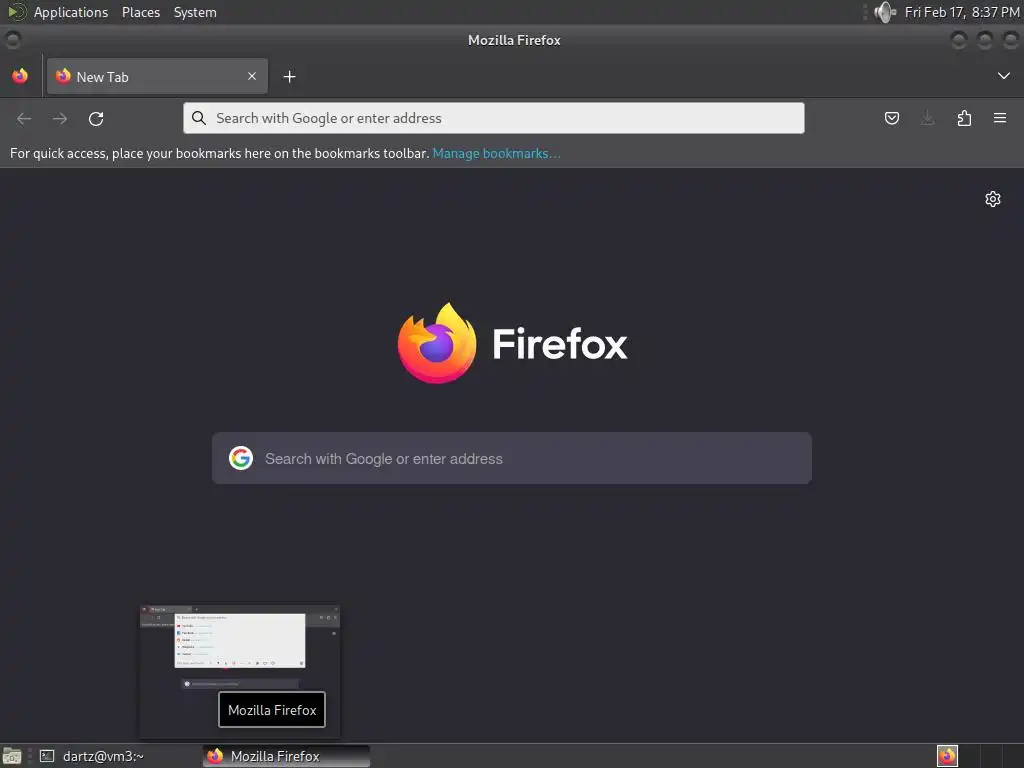Open the clock showing Fri Feb 17
1024x768 pixels.
click(x=962, y=12)
